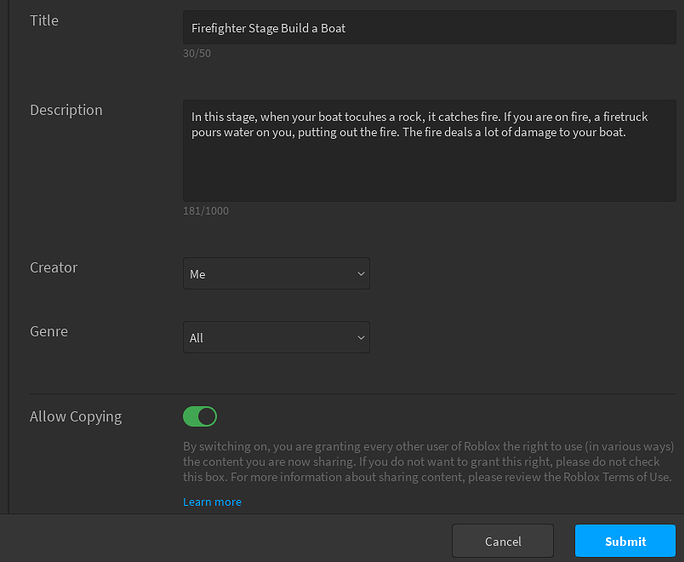The height and width of the screenshot is (562, 684).
Task: Click the Genre field label
Action: (x=49, y=331)
